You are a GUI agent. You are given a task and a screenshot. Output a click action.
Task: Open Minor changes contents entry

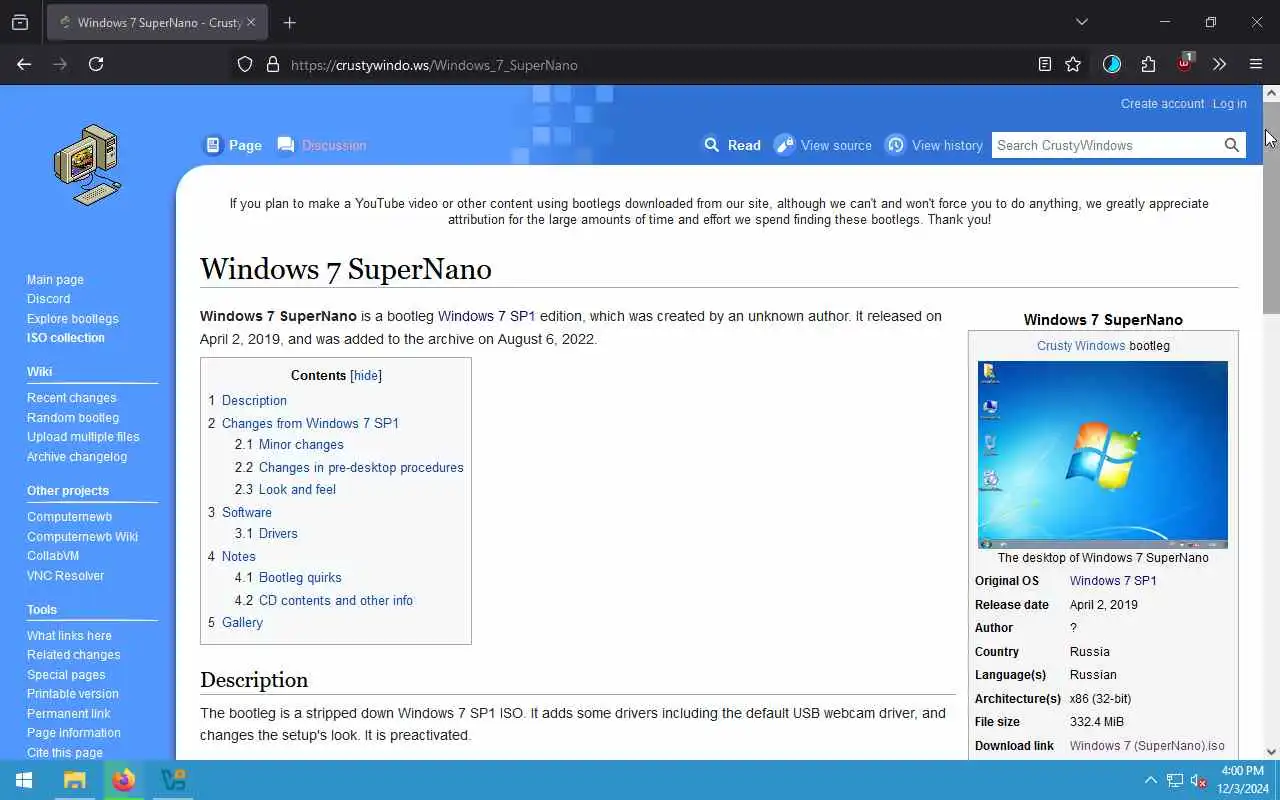pyautogui.click(x=301, y=444)
